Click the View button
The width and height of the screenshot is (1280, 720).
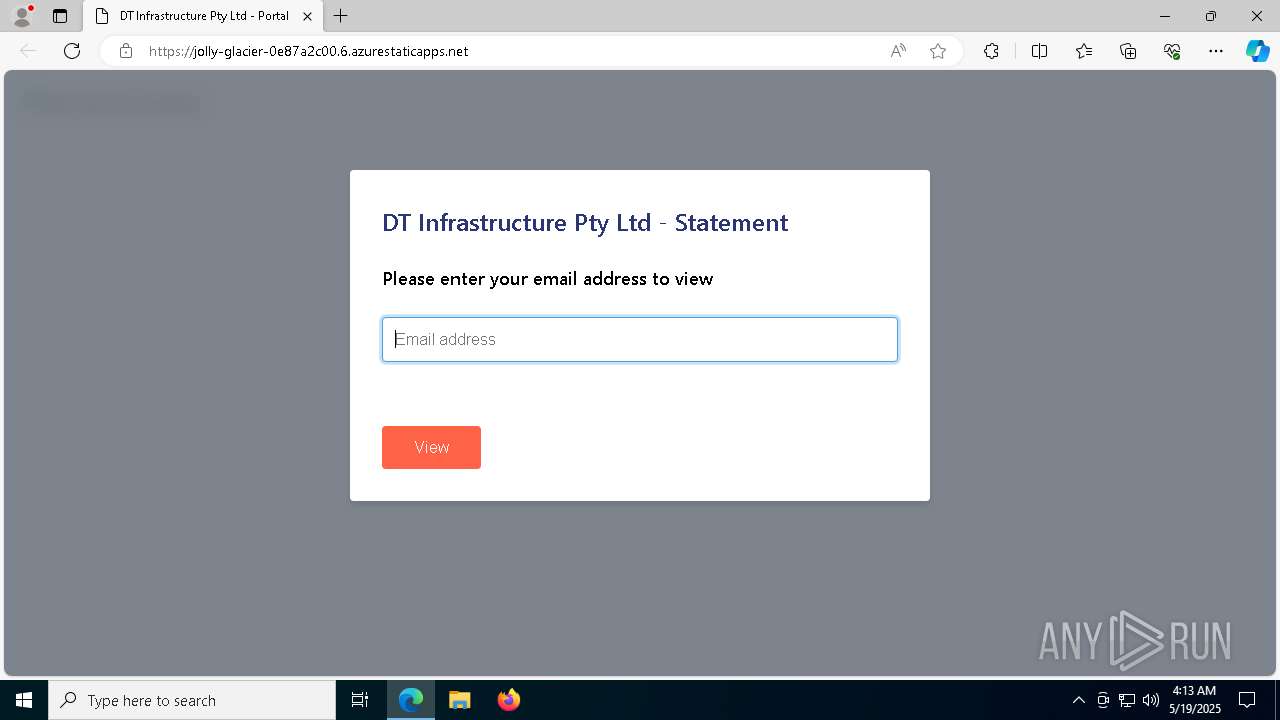pyautogui.click(x=431, y=447)
